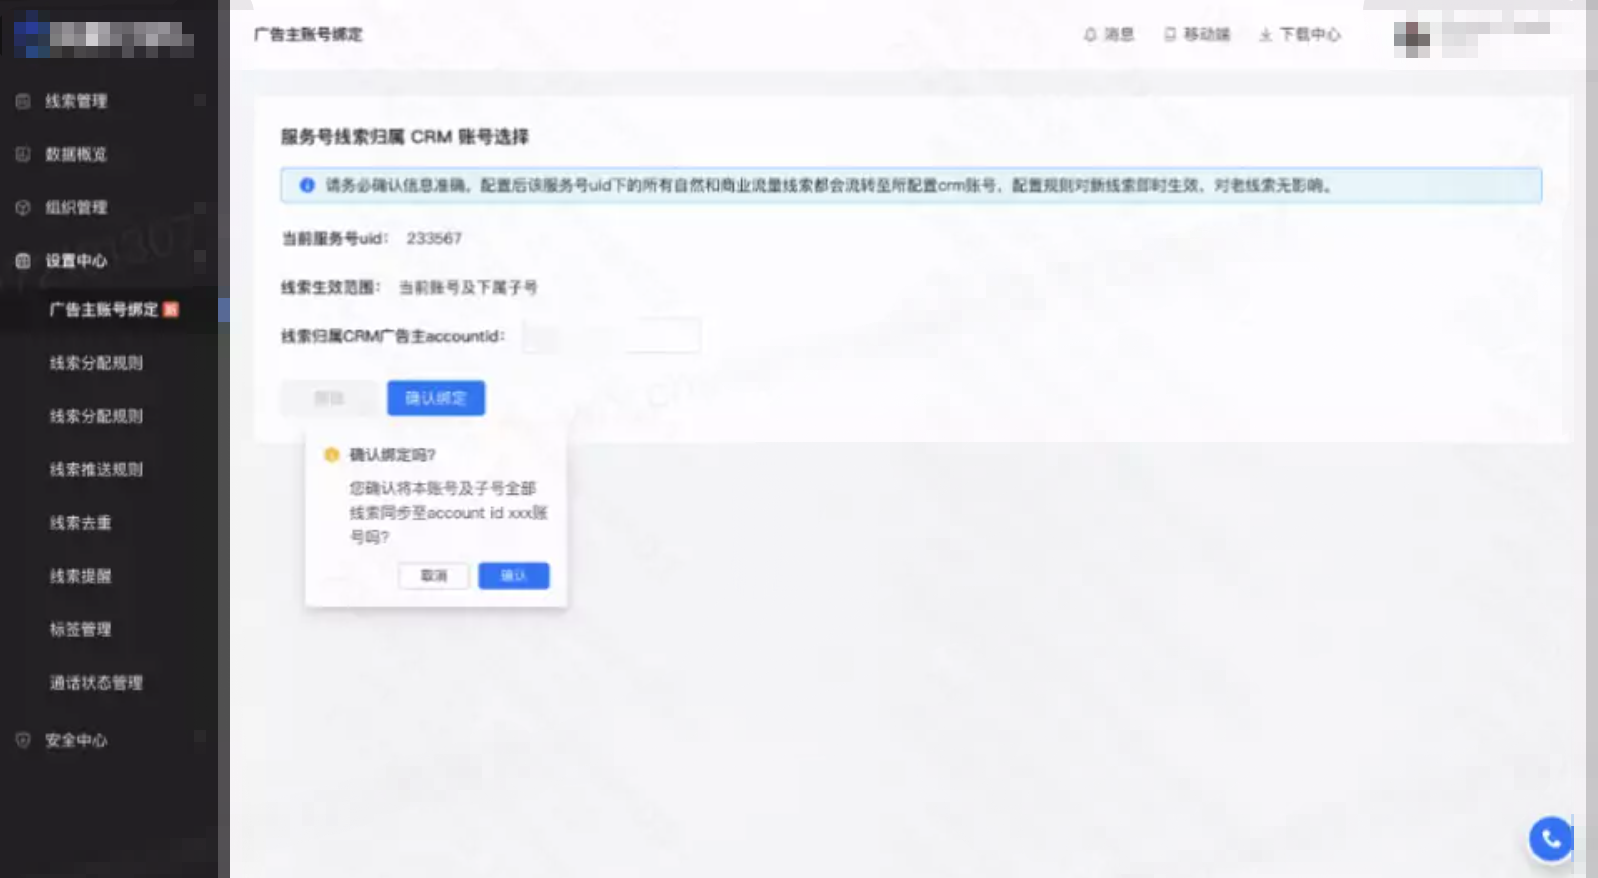Click the 移动端 link in the header
This screenshot has width=1598, height=878.
click(x=1207, y=34)
